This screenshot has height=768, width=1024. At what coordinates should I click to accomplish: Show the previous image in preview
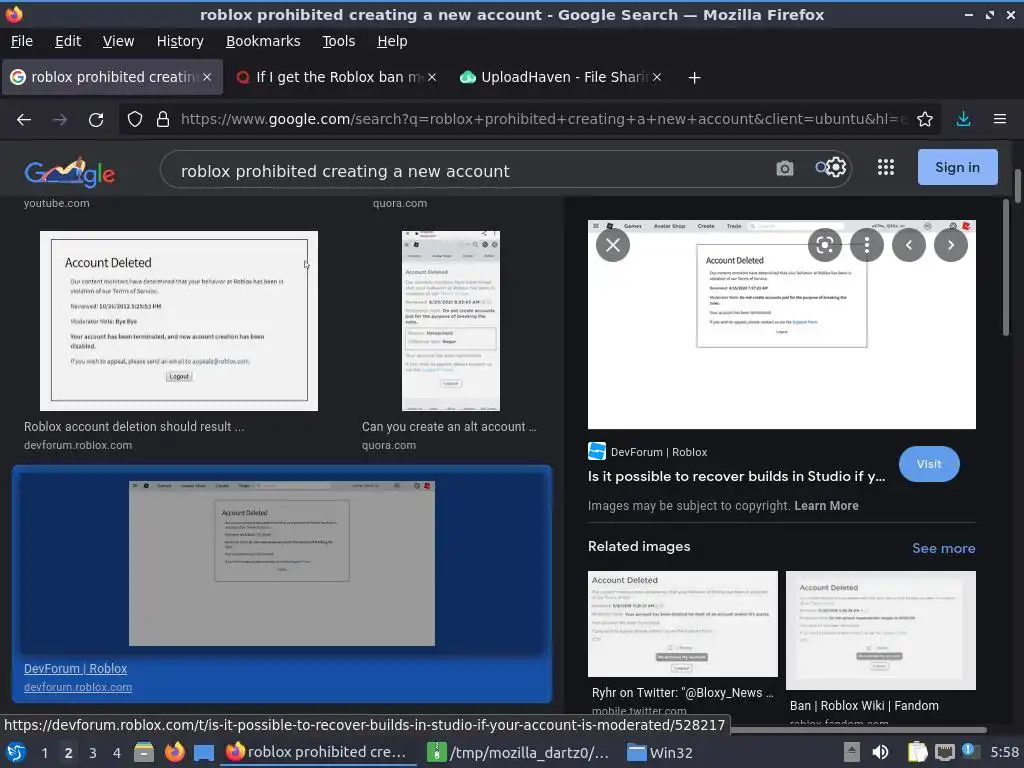tap(908, 245)
